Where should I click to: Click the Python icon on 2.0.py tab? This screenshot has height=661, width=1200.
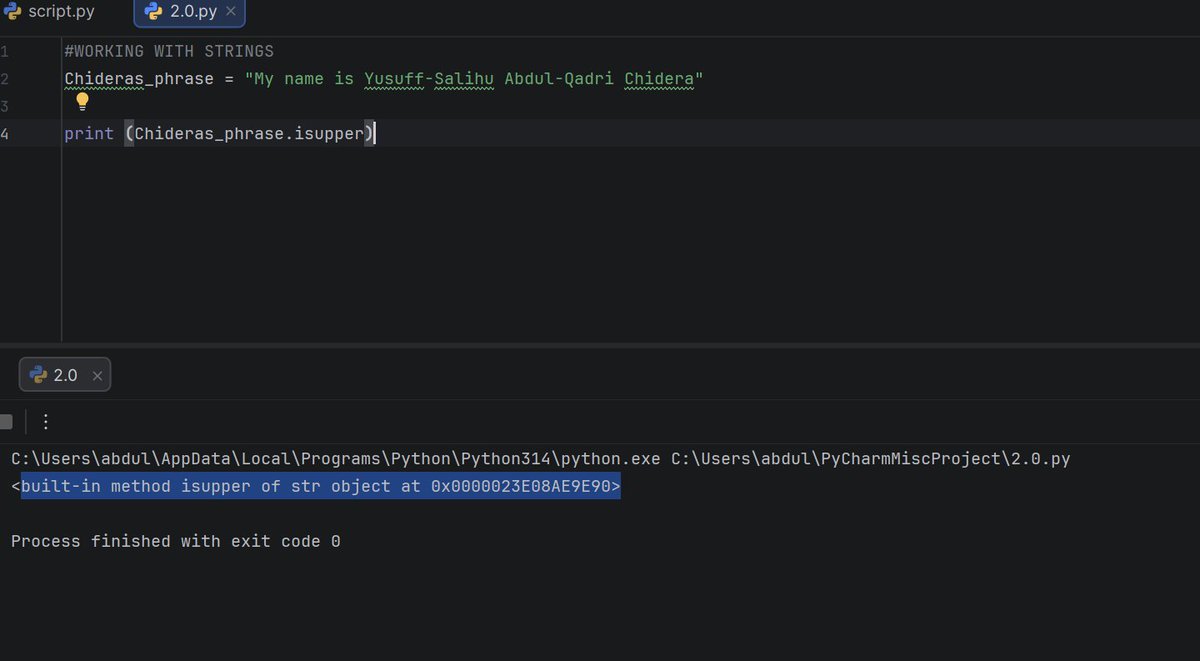click(153, 12)
